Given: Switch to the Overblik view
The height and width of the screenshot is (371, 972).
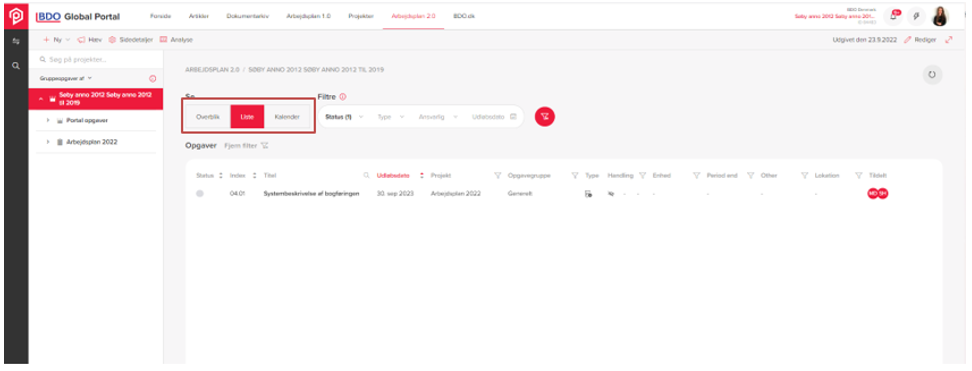Looking at the screenshot, I should (207, 117).
